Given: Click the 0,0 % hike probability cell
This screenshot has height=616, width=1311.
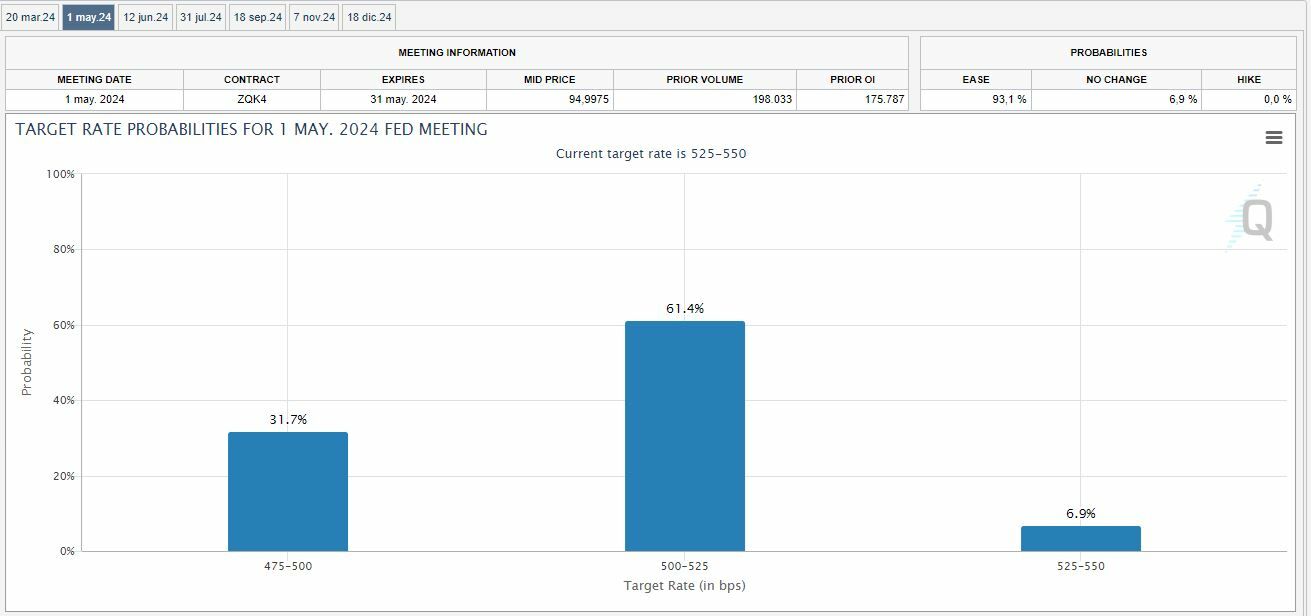Looking at the screenshot, I should coord(1249,99).
